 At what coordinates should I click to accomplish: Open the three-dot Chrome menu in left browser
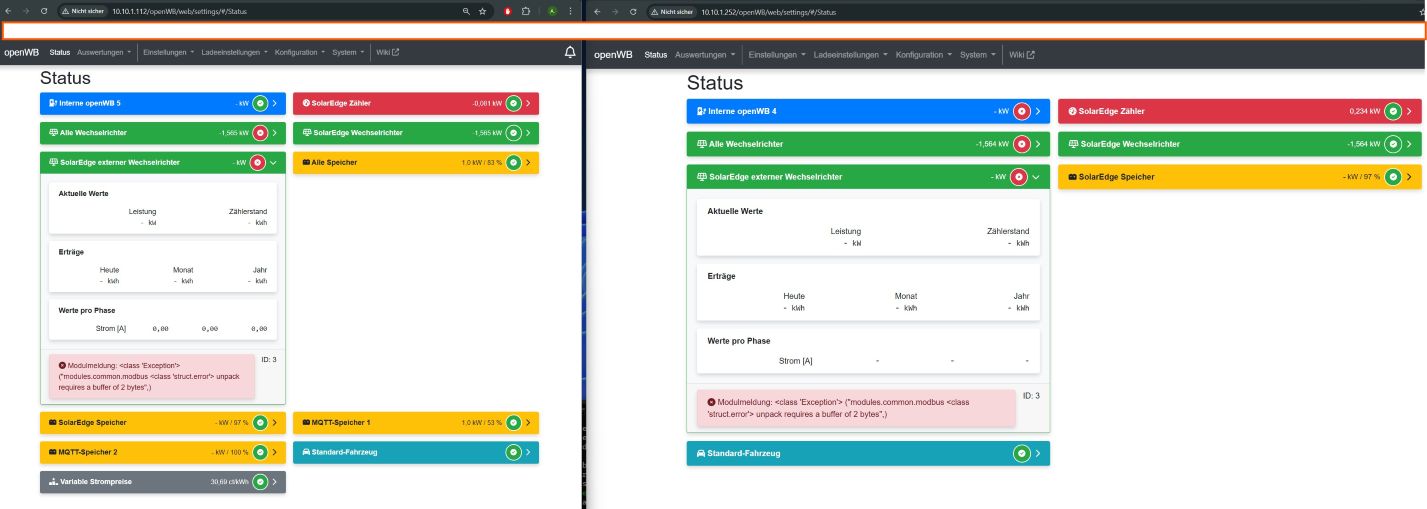point(571,11)
